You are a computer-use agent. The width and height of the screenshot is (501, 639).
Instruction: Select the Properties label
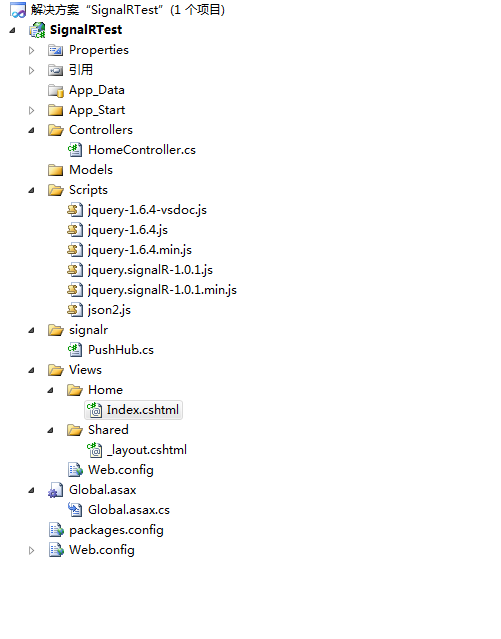(99, 50)
